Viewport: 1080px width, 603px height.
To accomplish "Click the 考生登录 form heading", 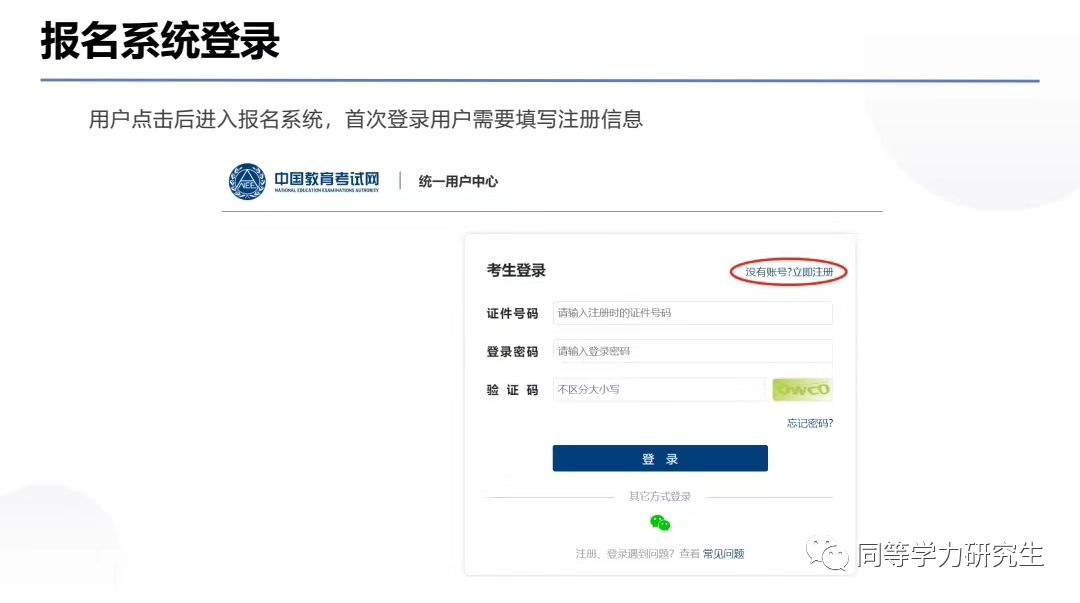I will [516, 271].
